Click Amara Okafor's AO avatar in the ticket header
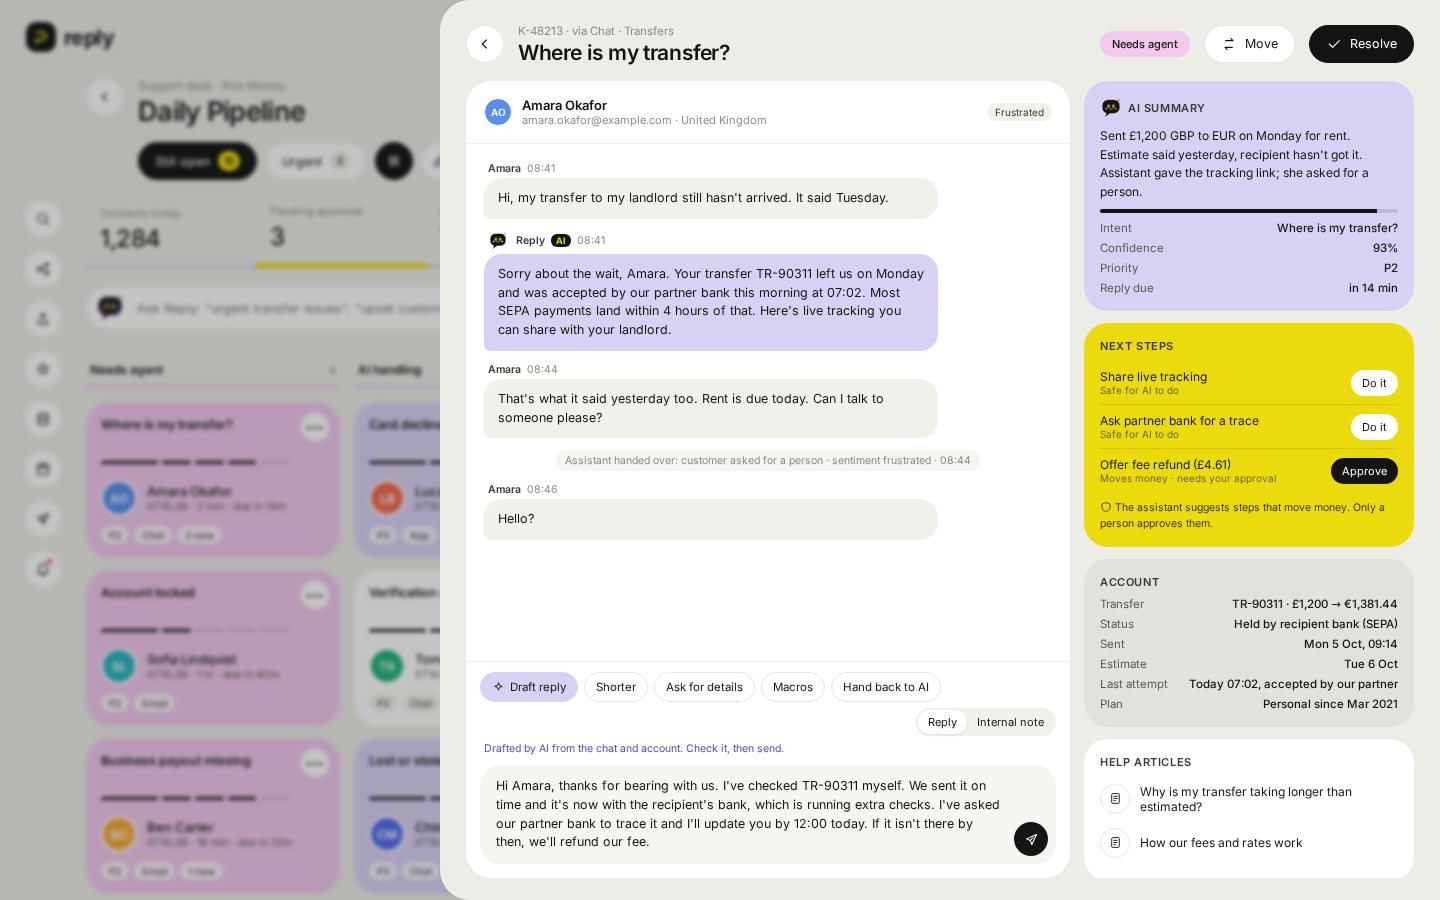This screenshot has height=900, width=1440. click(498, 112)
